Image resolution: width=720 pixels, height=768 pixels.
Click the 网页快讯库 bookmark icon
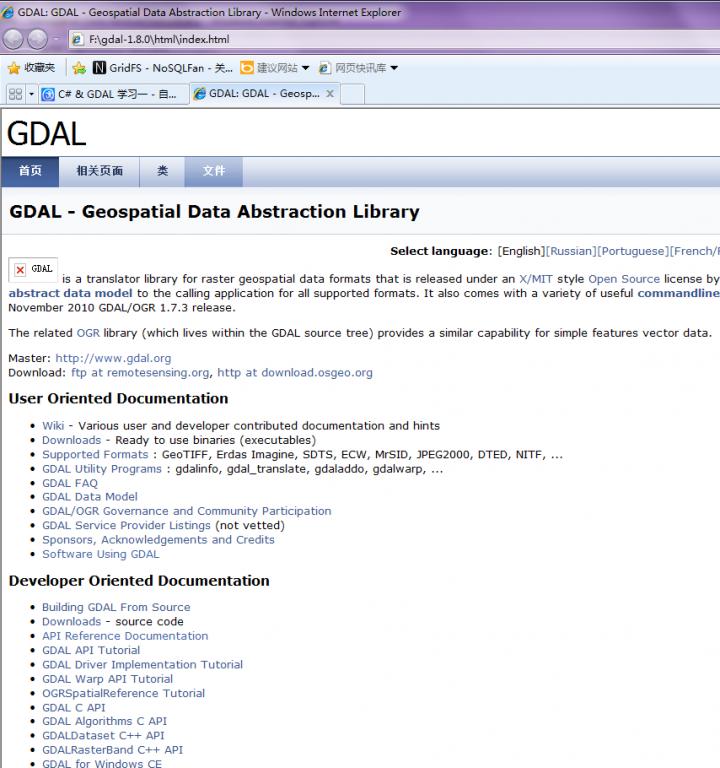pos(325,68)
